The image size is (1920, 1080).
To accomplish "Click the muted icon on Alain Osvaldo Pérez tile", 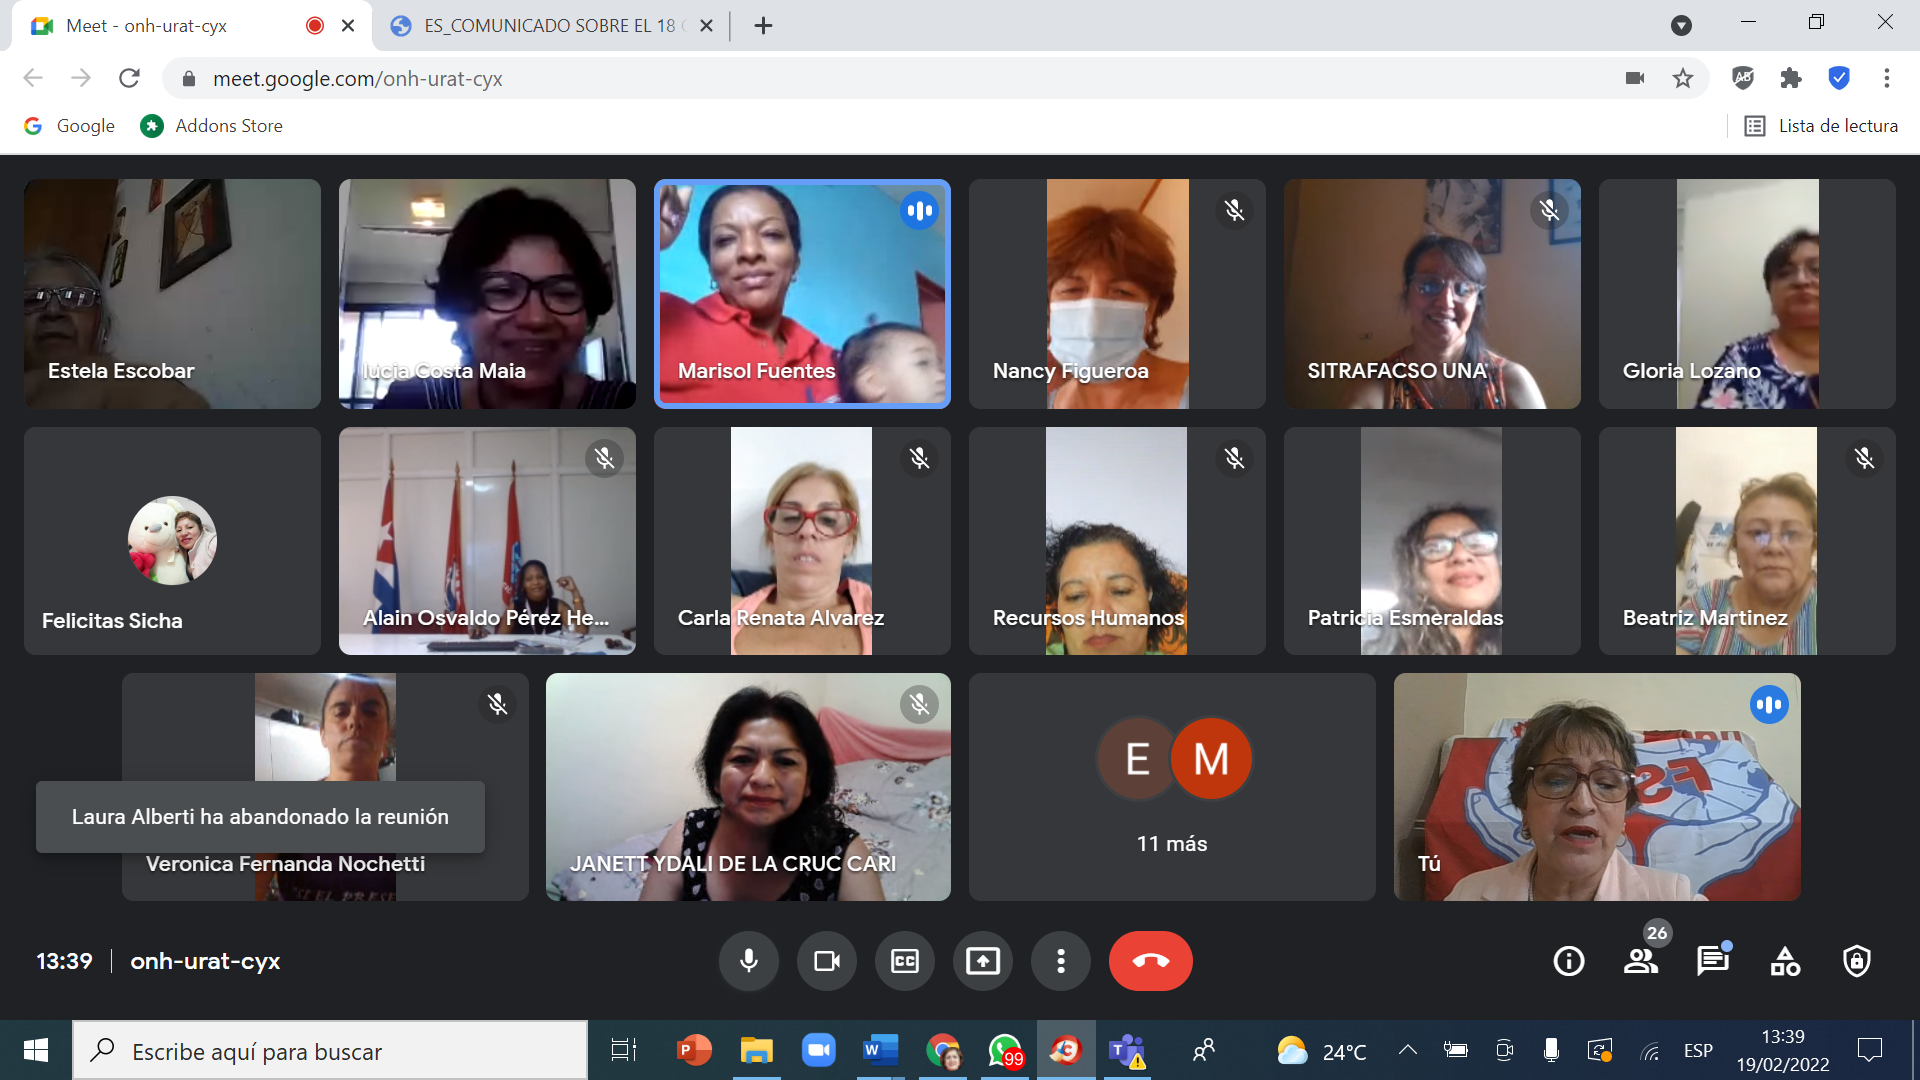I will (x=604, y=458).
